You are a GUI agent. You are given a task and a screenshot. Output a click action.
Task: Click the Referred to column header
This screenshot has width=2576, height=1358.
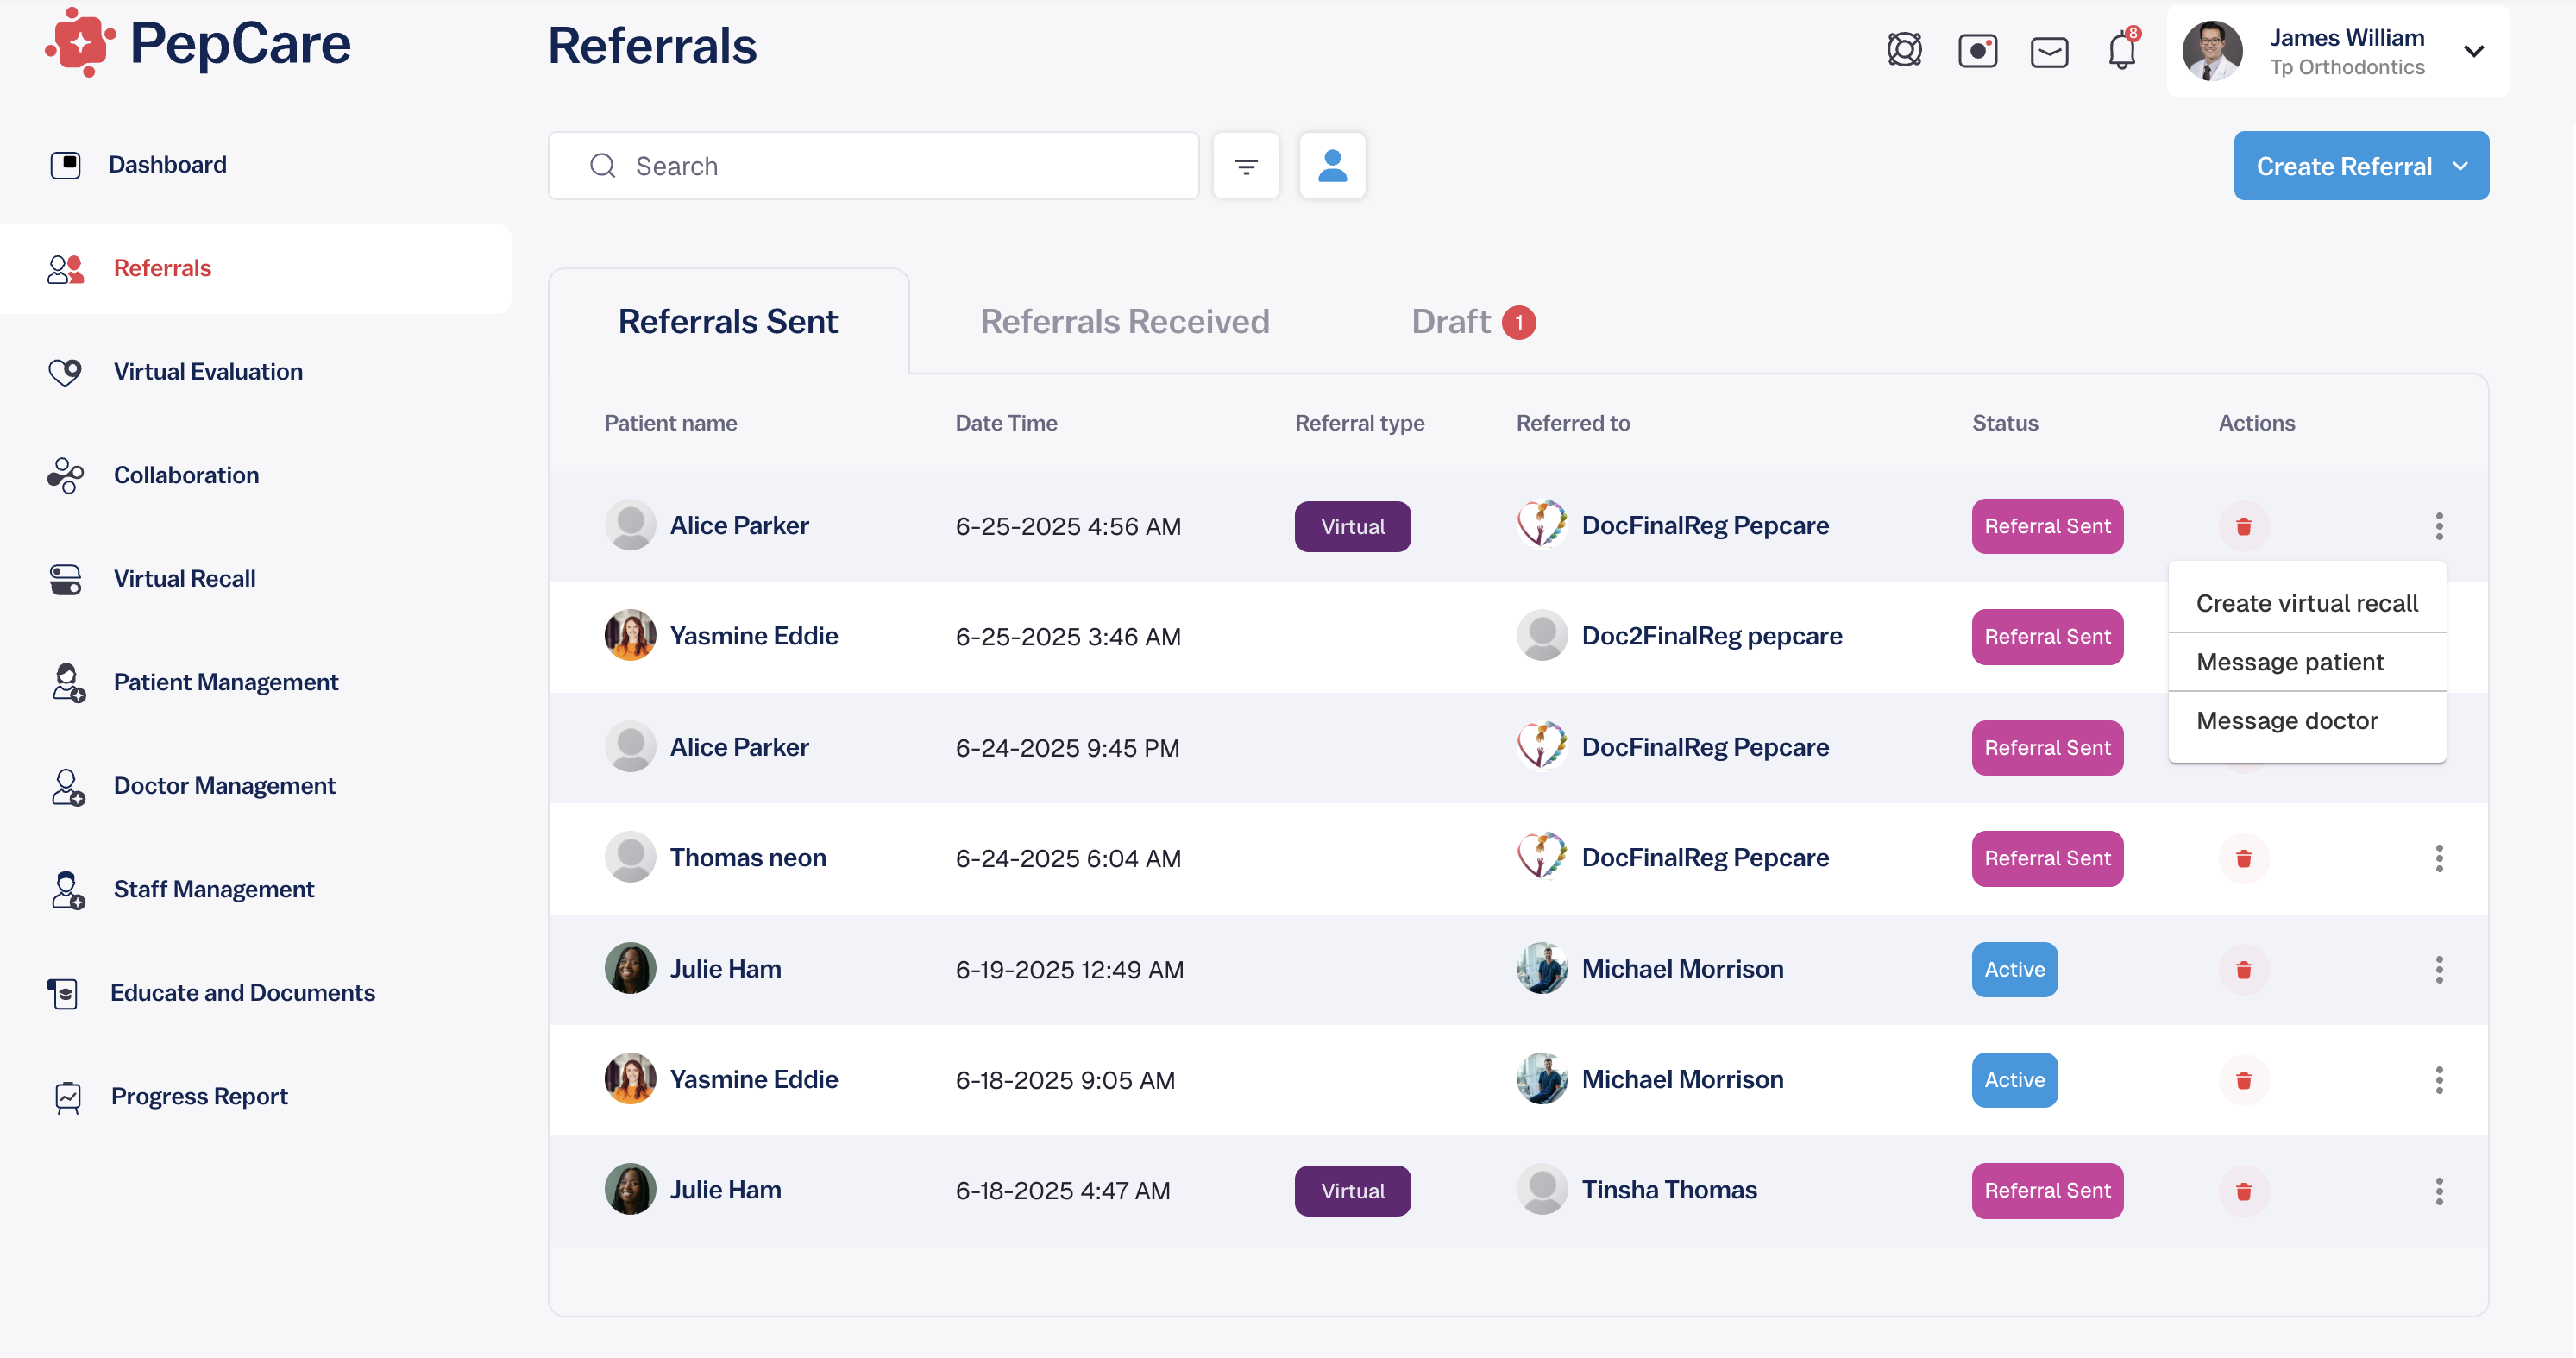(x=1572, y=423)
